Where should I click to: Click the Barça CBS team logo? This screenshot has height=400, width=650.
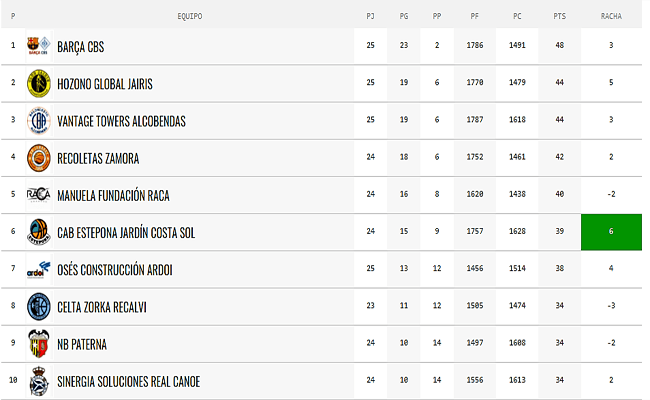coord(38,46)
